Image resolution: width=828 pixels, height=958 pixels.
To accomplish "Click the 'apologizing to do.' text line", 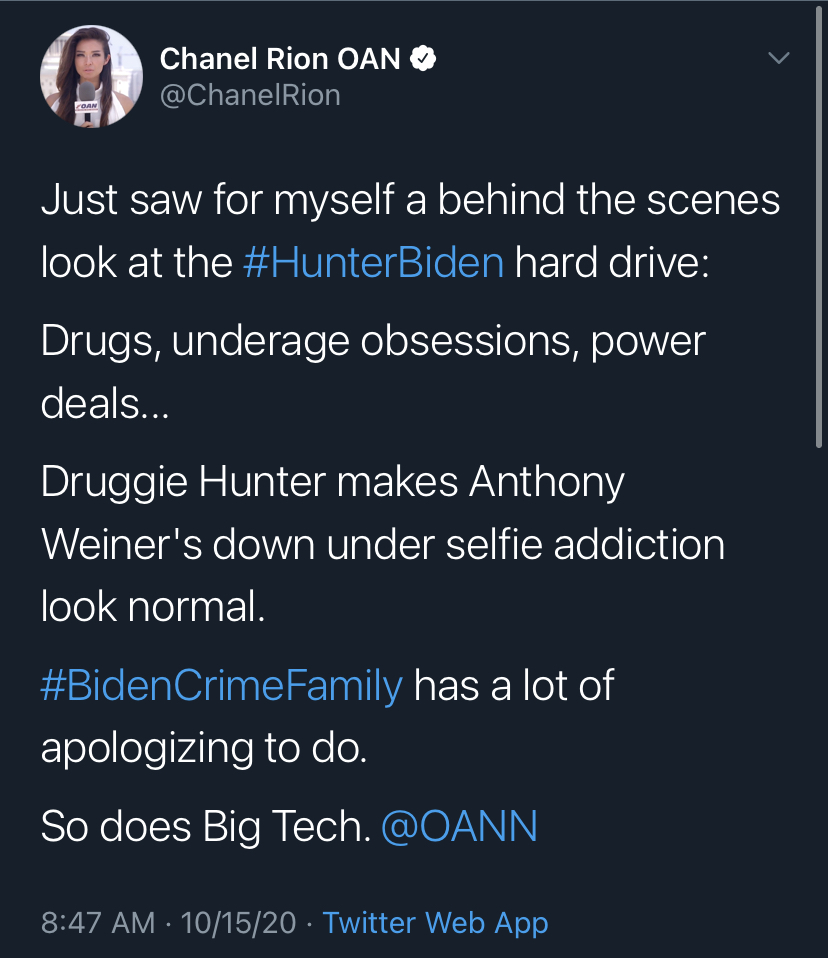I will 204,748.
